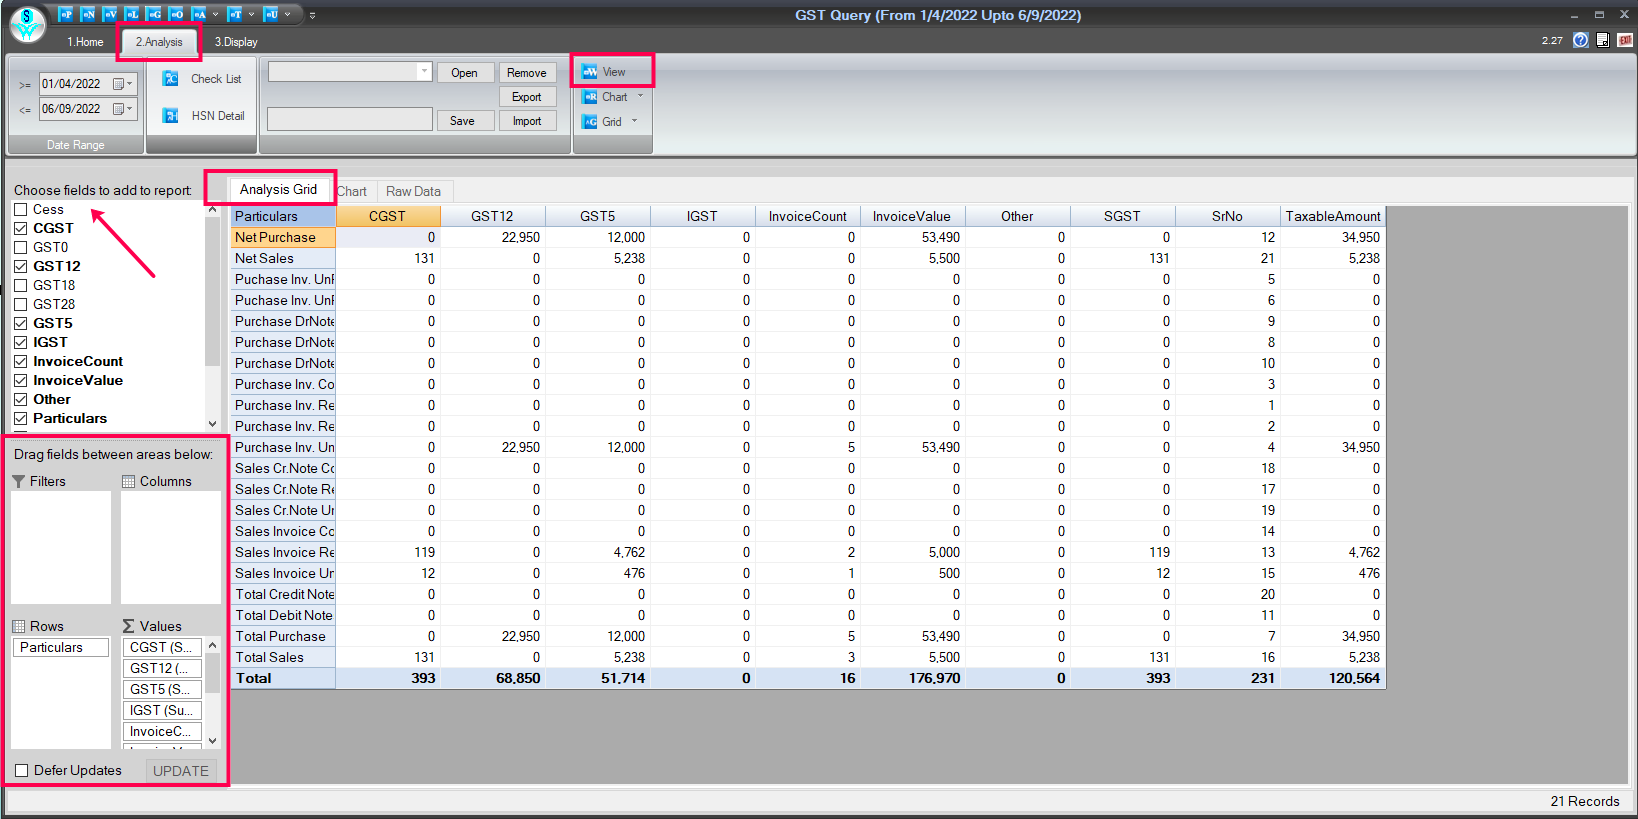Open the saved layout combo box dropdown
Screen dimensions: 1638x819
click(424, 71)
